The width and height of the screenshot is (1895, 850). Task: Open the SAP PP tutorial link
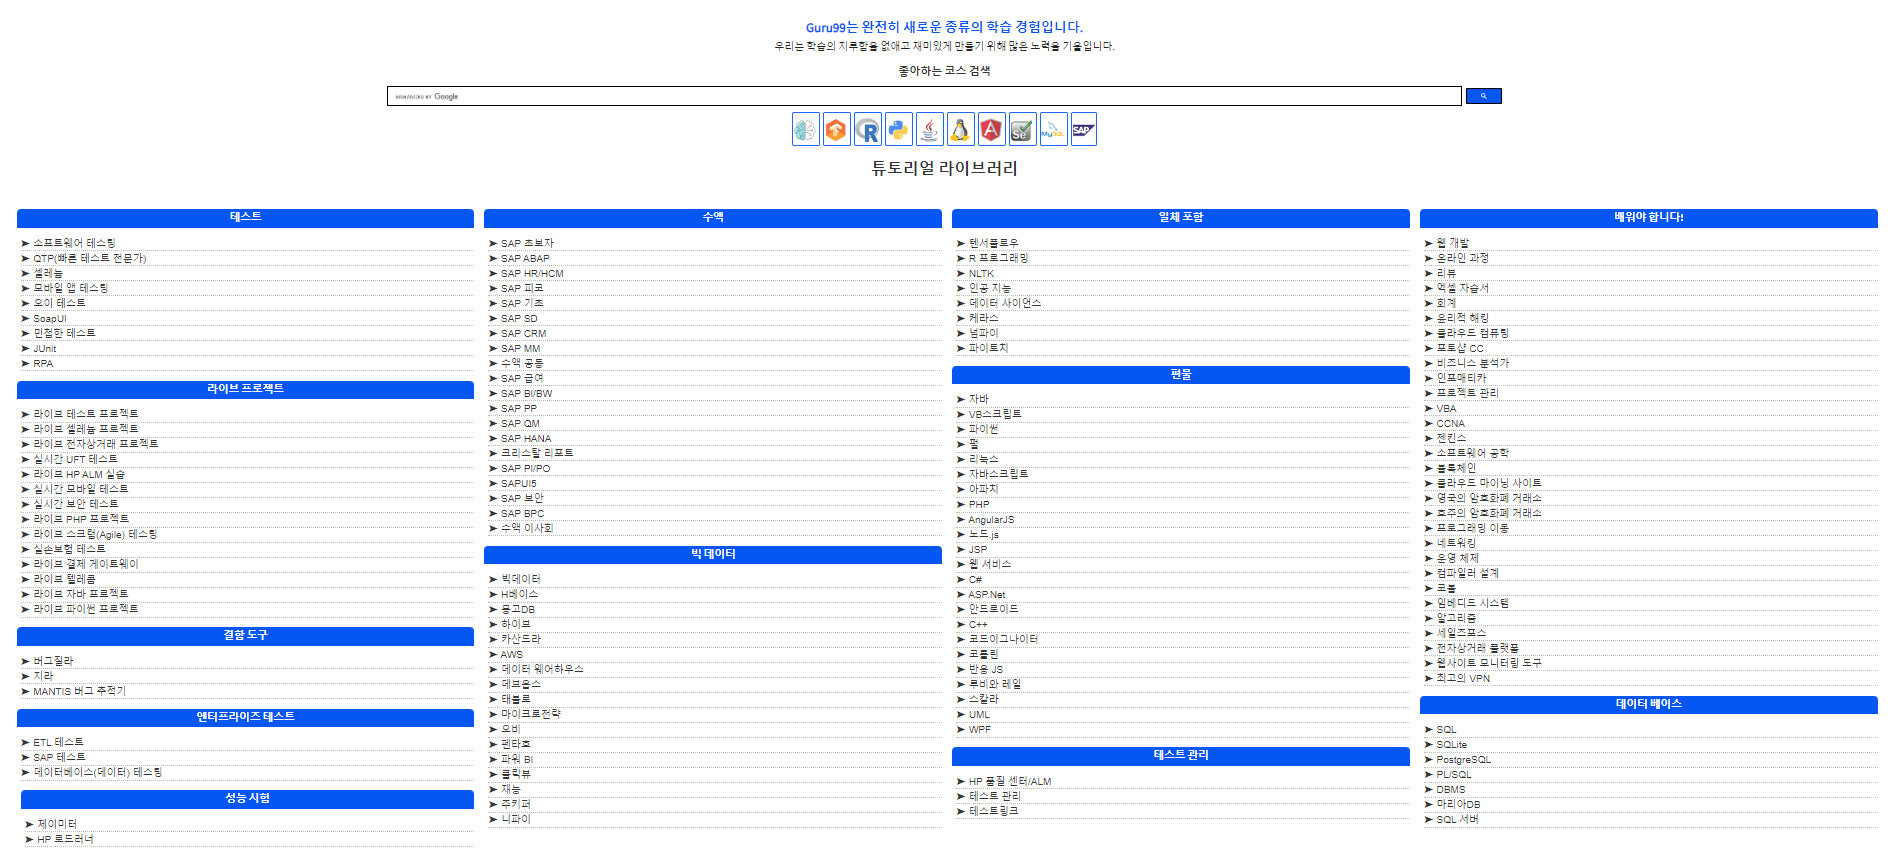[519, 408]
